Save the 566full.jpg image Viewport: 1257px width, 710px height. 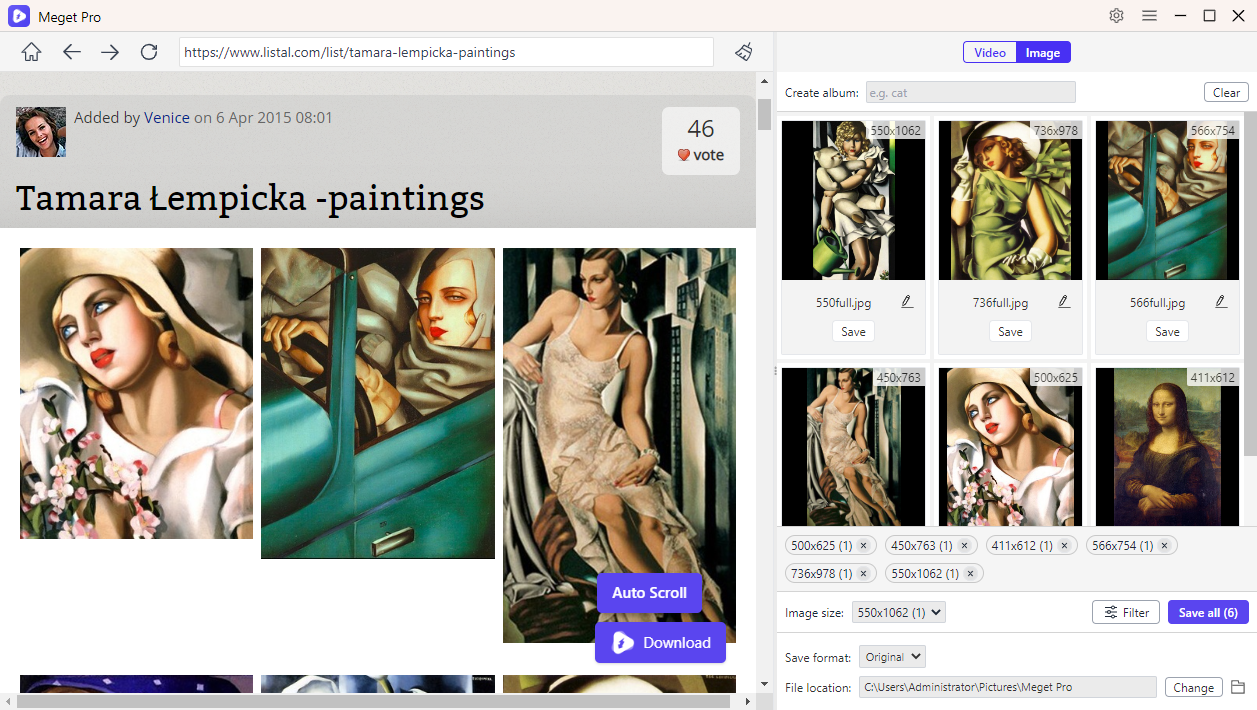click(1167, 331)
